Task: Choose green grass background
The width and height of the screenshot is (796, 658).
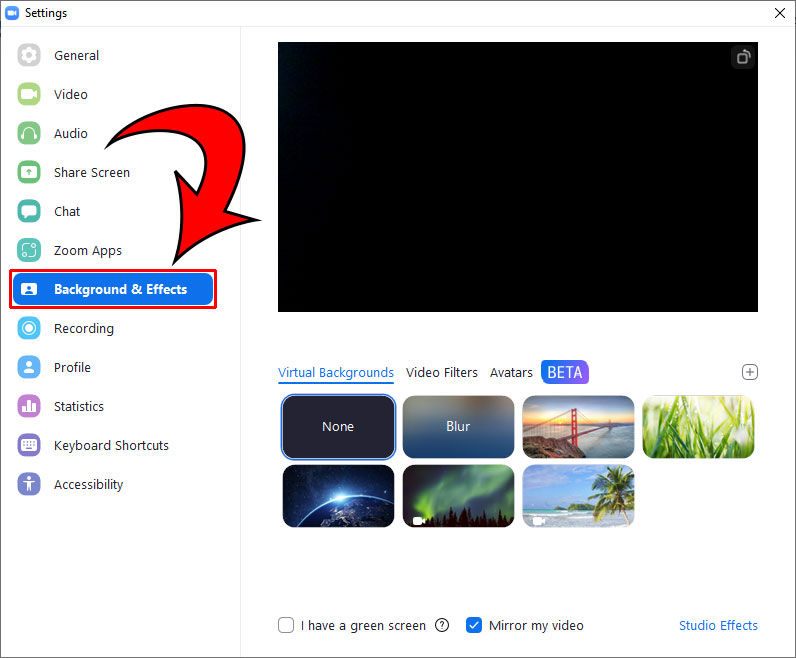Action: (x=698, y=426)
